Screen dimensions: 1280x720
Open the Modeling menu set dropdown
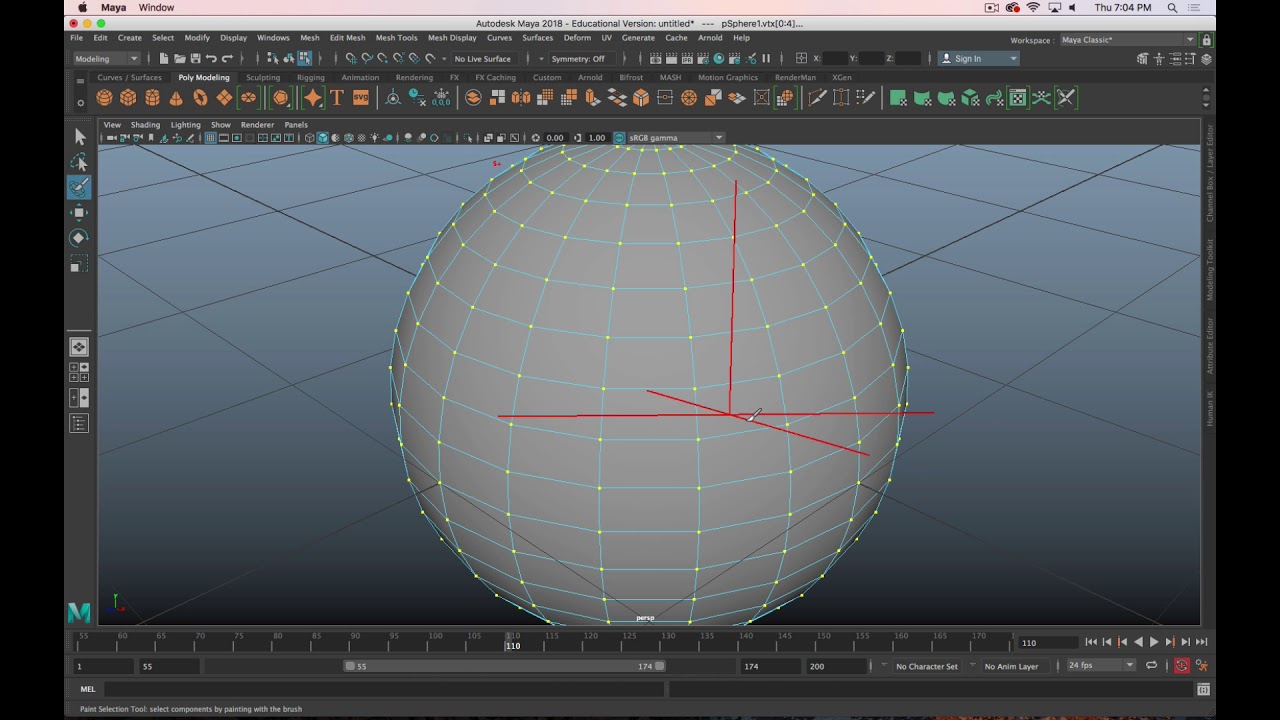106,58
